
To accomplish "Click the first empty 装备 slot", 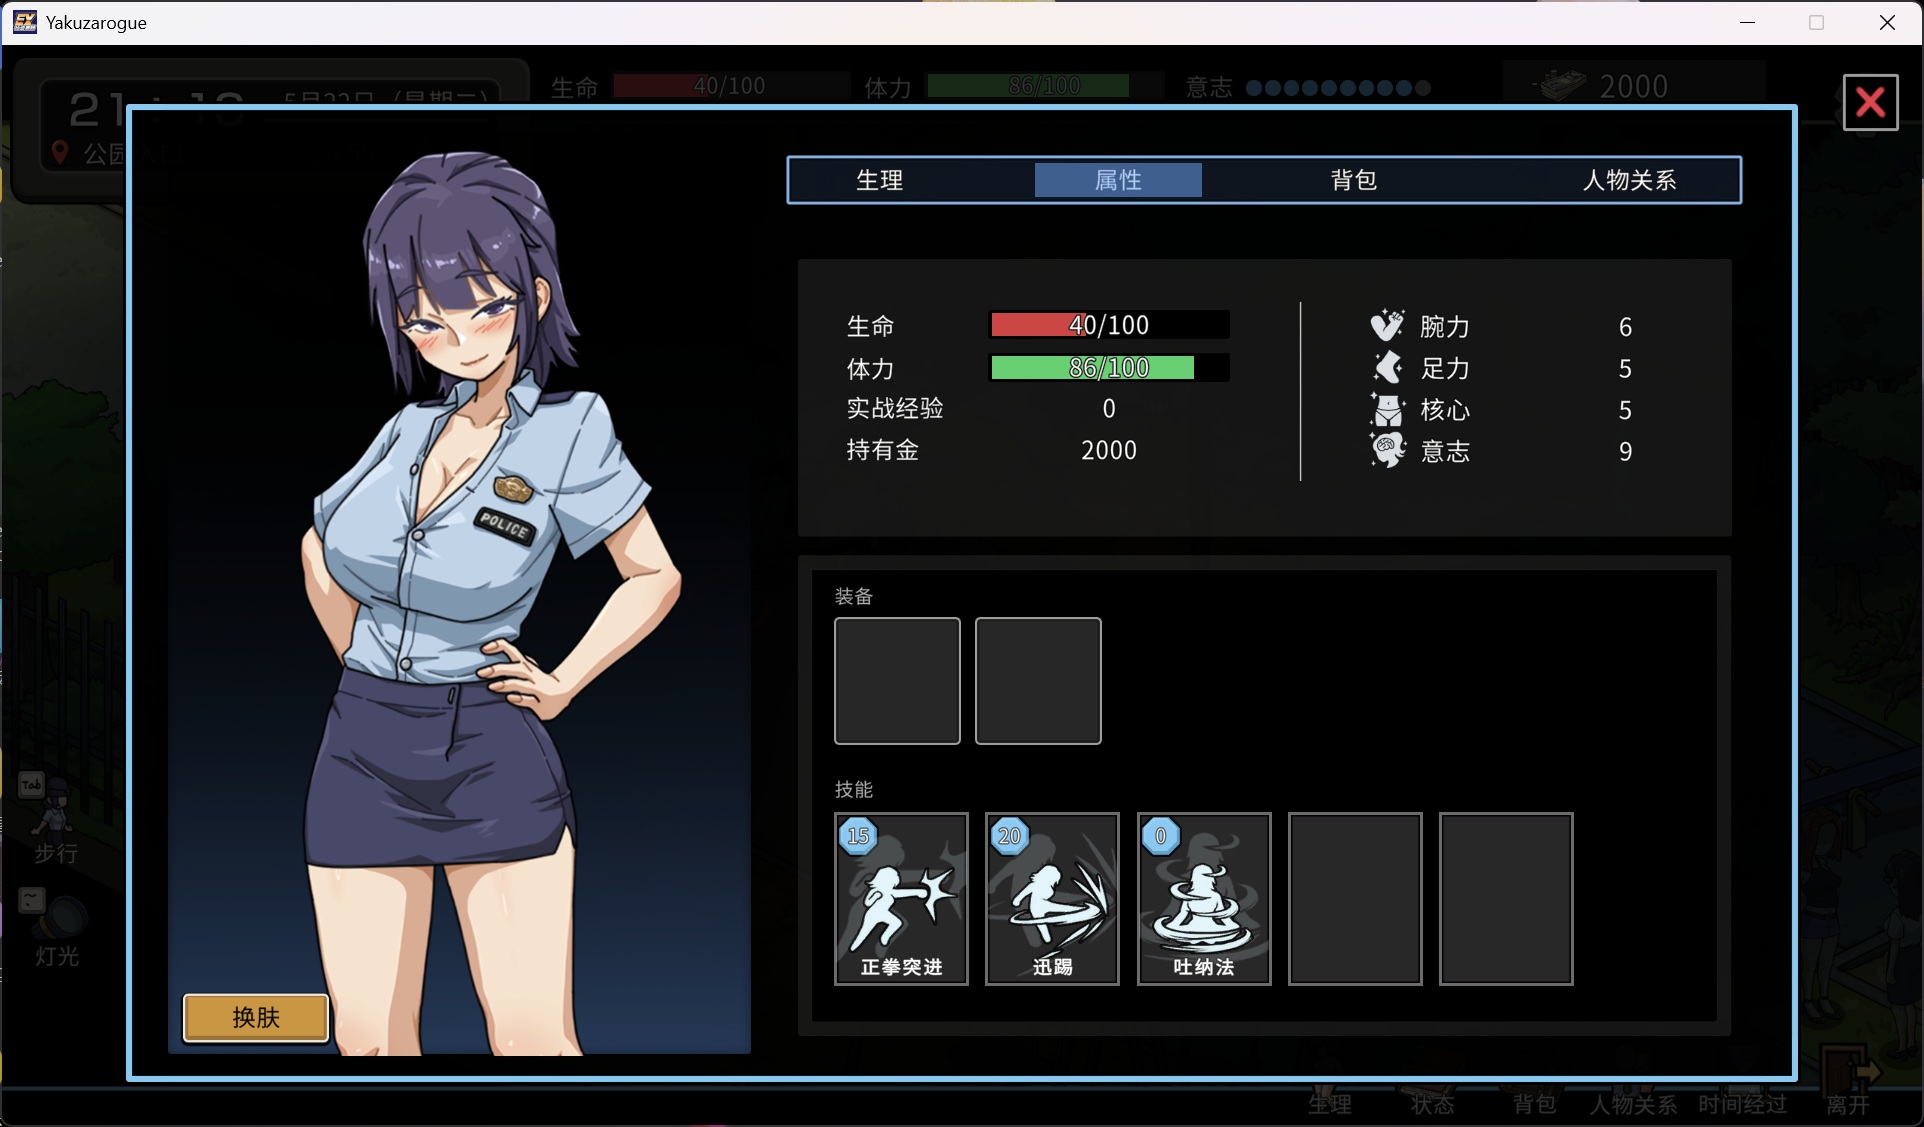I will coord(897,681).
